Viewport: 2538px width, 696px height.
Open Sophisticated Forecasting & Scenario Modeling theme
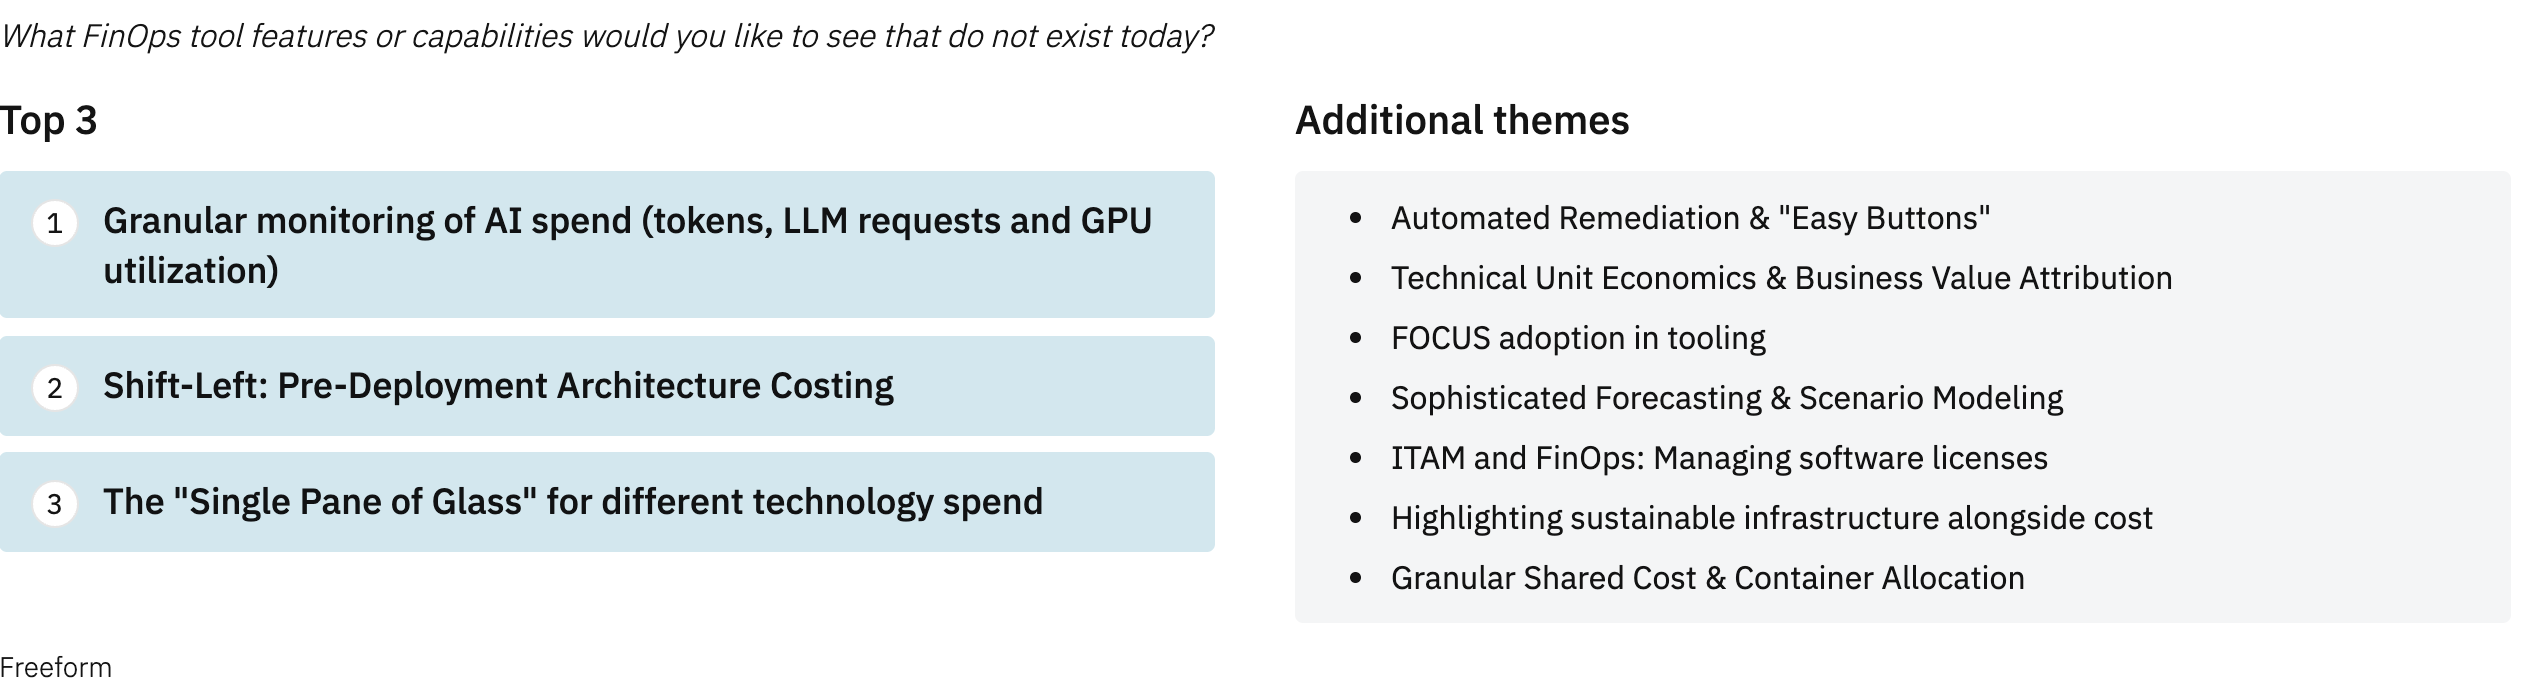(1727, 398)
